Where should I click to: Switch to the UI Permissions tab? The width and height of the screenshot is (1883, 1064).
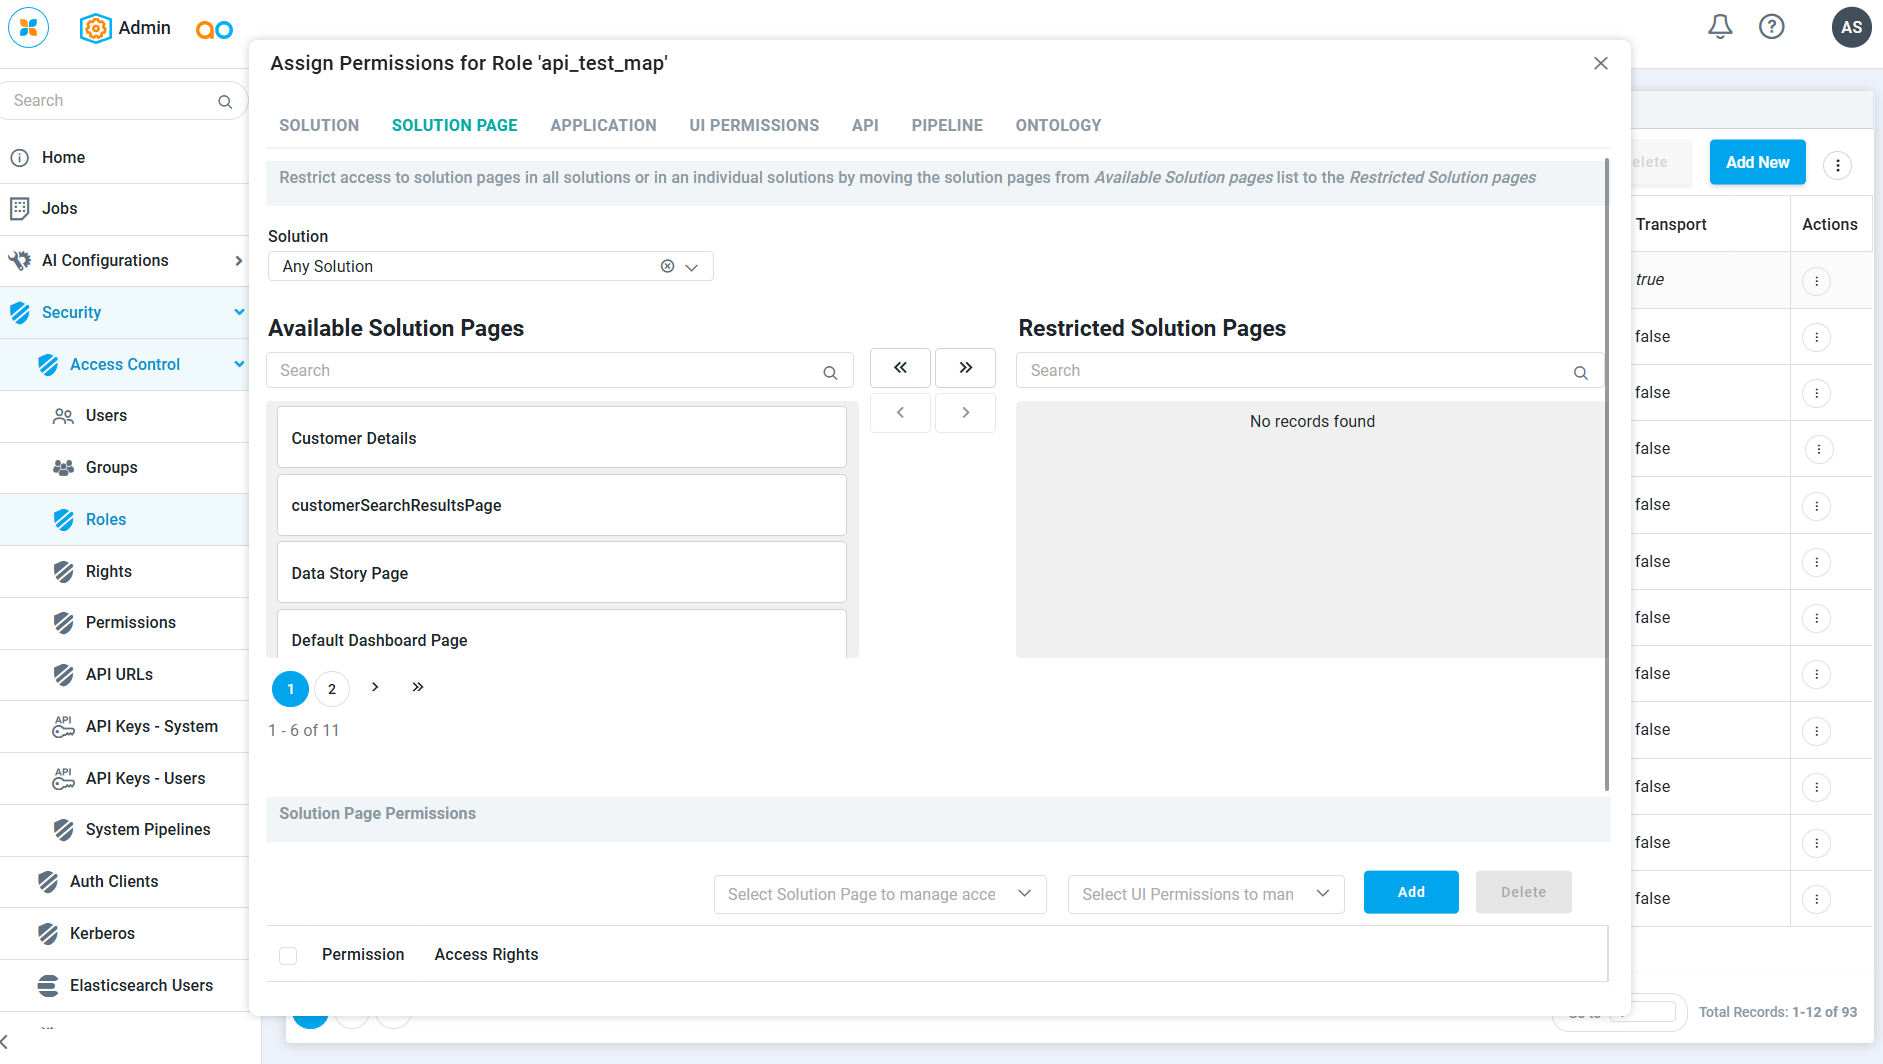pyautogui.click(x=754, y=125)
